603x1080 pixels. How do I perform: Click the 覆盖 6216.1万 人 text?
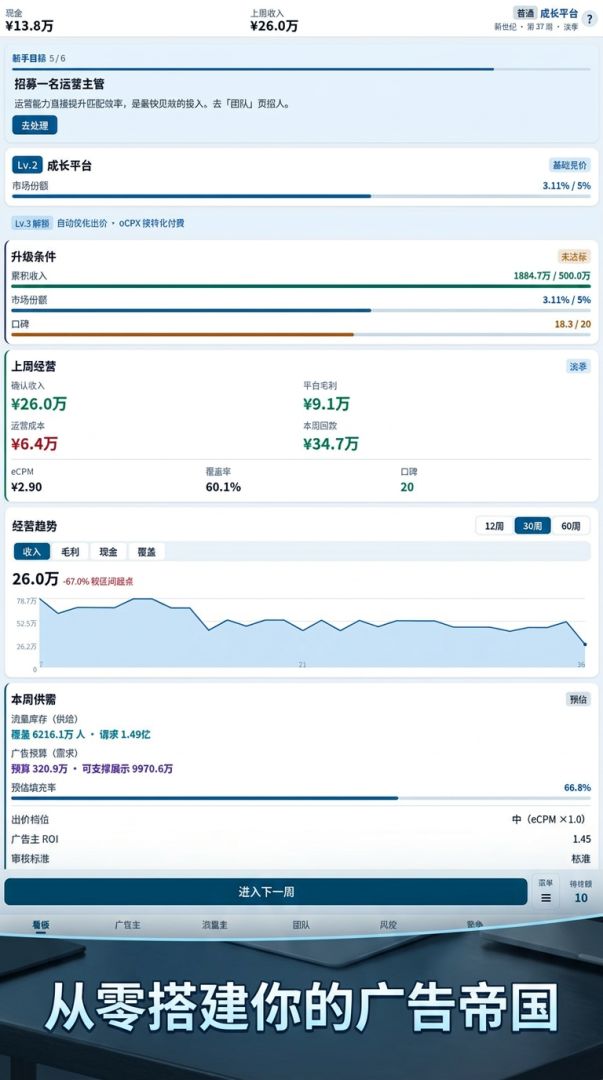pos(48,734)
